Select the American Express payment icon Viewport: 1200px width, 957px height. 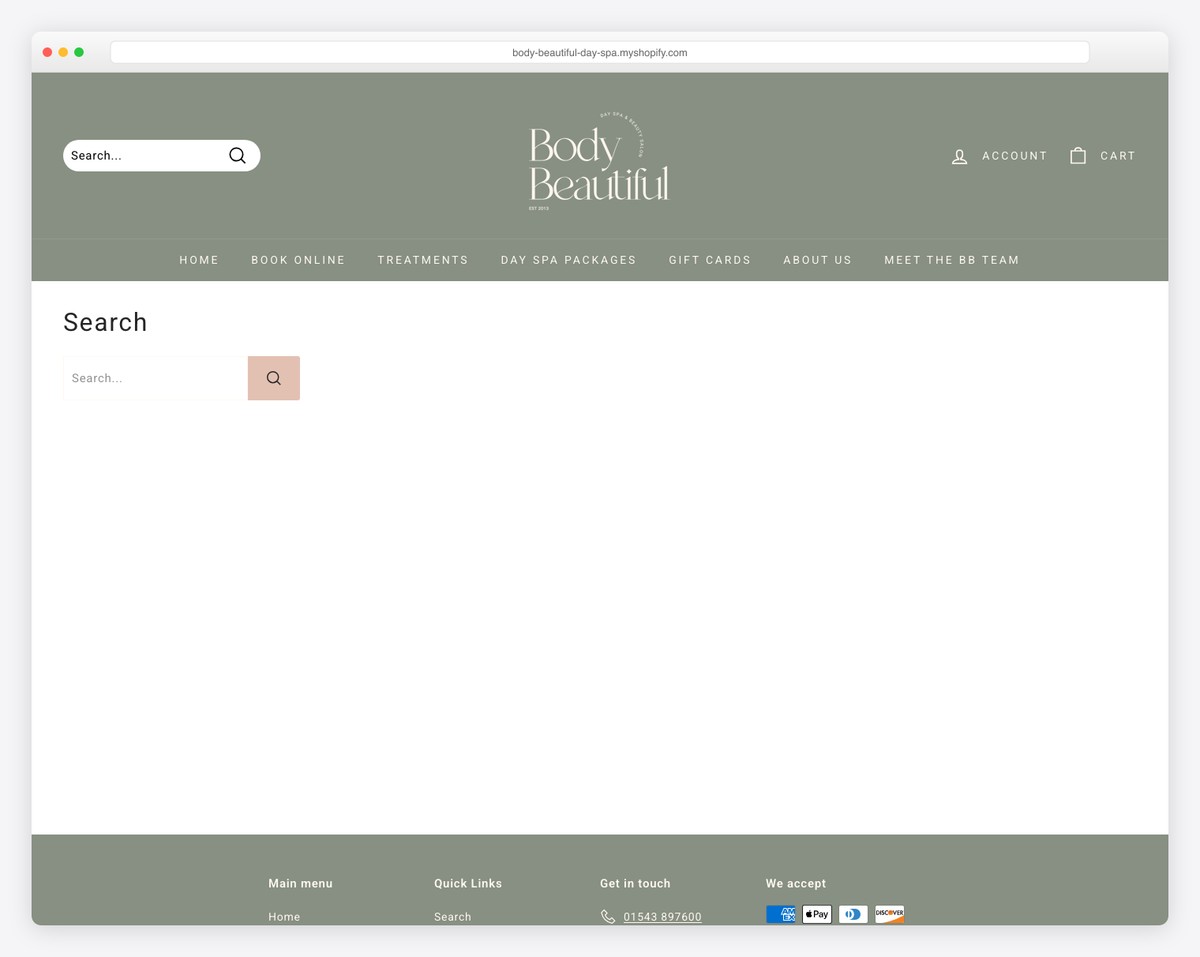pos(780,913)
